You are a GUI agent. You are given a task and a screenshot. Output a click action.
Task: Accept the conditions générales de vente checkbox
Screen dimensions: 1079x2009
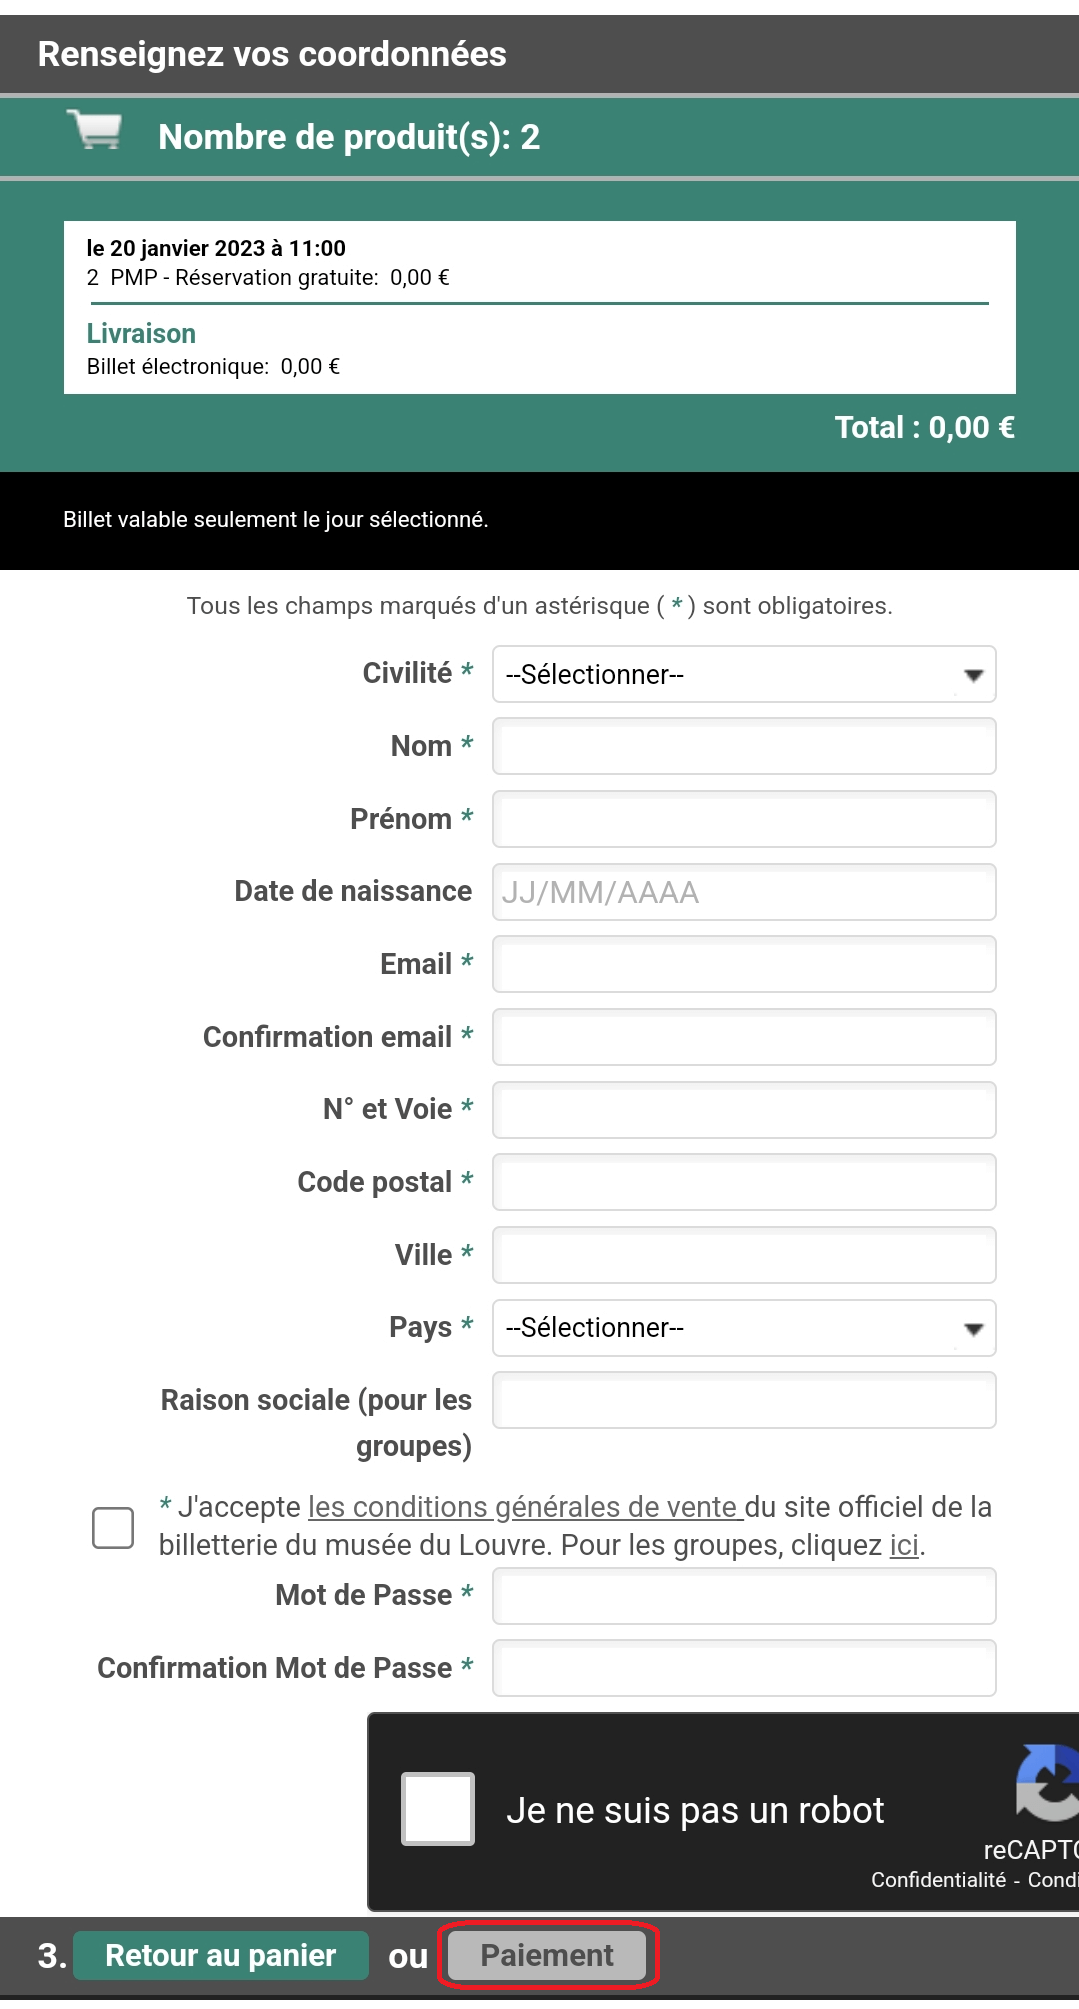click(112, 1526)
